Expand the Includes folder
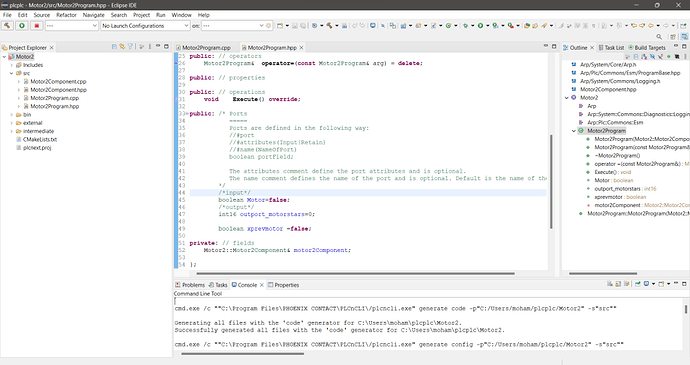This screenshot has width=690, height=365. (12, 65)
